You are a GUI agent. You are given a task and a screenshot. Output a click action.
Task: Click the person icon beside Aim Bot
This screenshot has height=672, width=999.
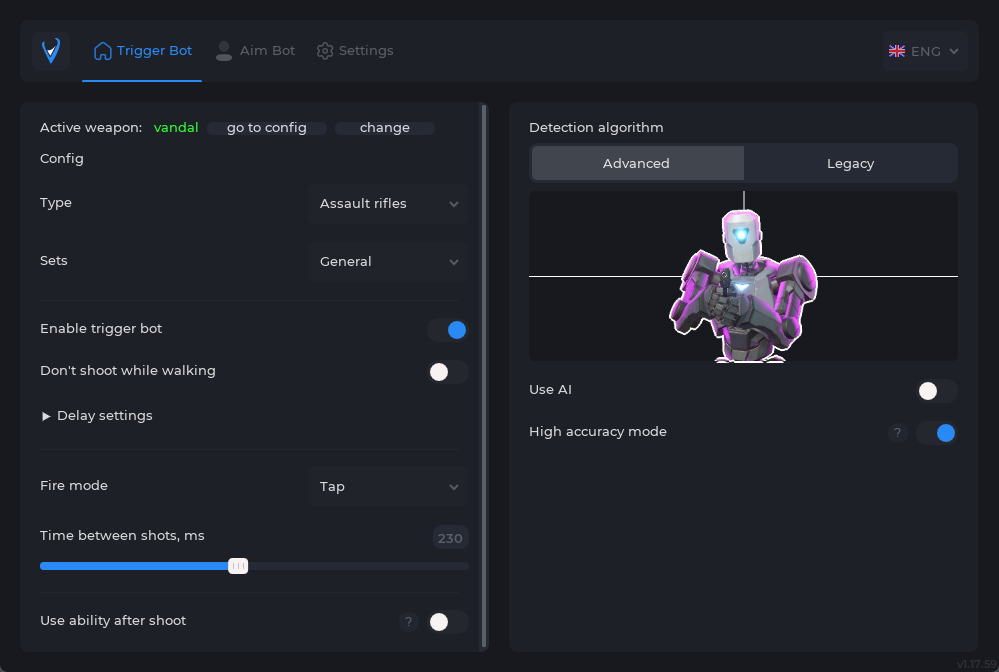pyautogui.click(x=224, y=50)
